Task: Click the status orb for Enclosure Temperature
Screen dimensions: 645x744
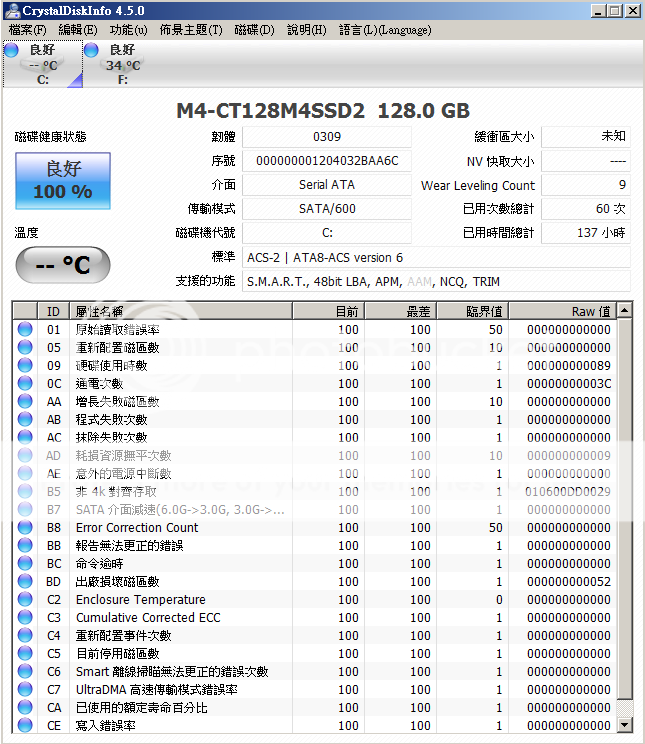Action: coord(25,599)
